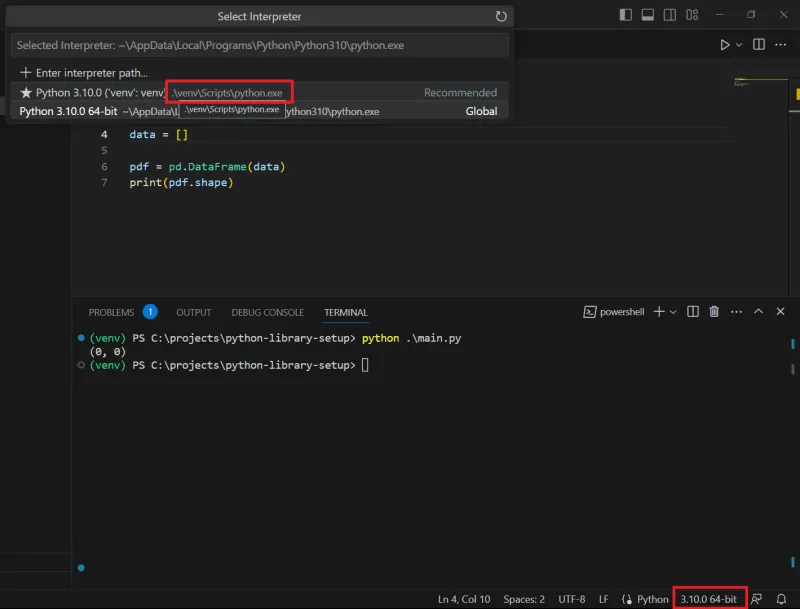Open a new terminal with the plus icon

pyautogui.click(x=659, y=311)
